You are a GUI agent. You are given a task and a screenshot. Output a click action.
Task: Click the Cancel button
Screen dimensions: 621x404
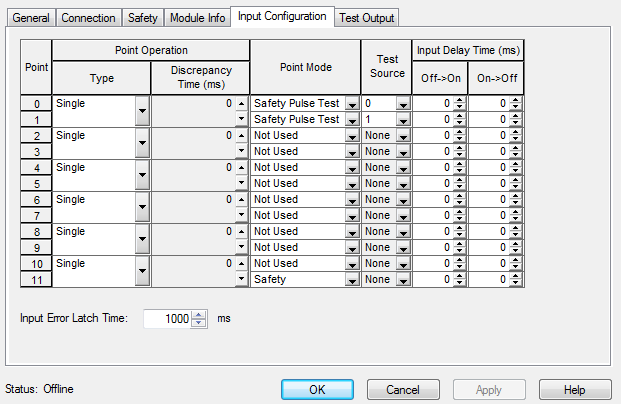403,389
